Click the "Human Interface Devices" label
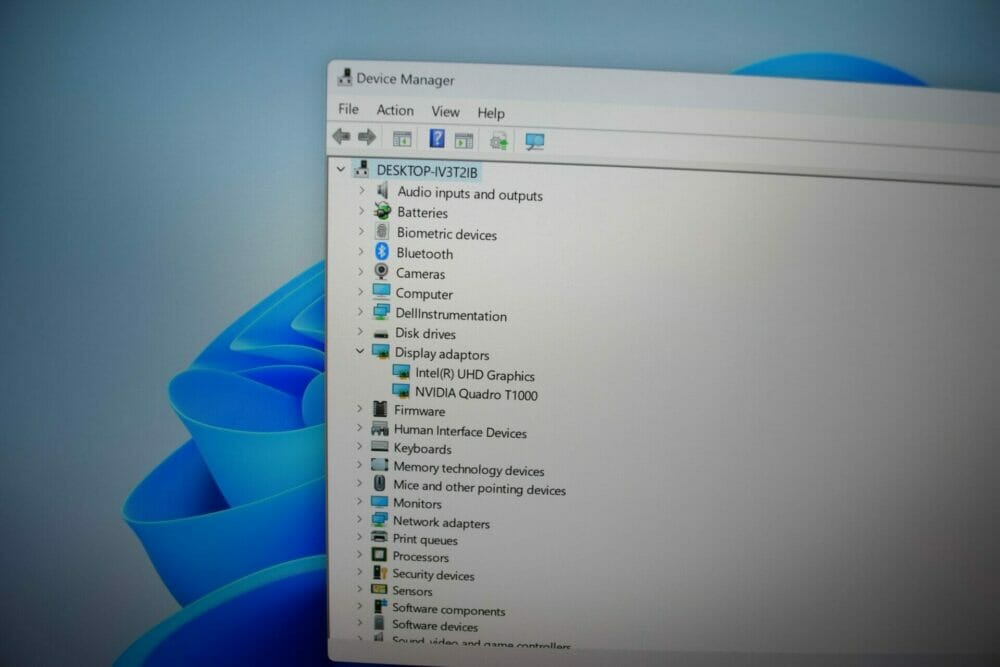 (x=460, y=432)
